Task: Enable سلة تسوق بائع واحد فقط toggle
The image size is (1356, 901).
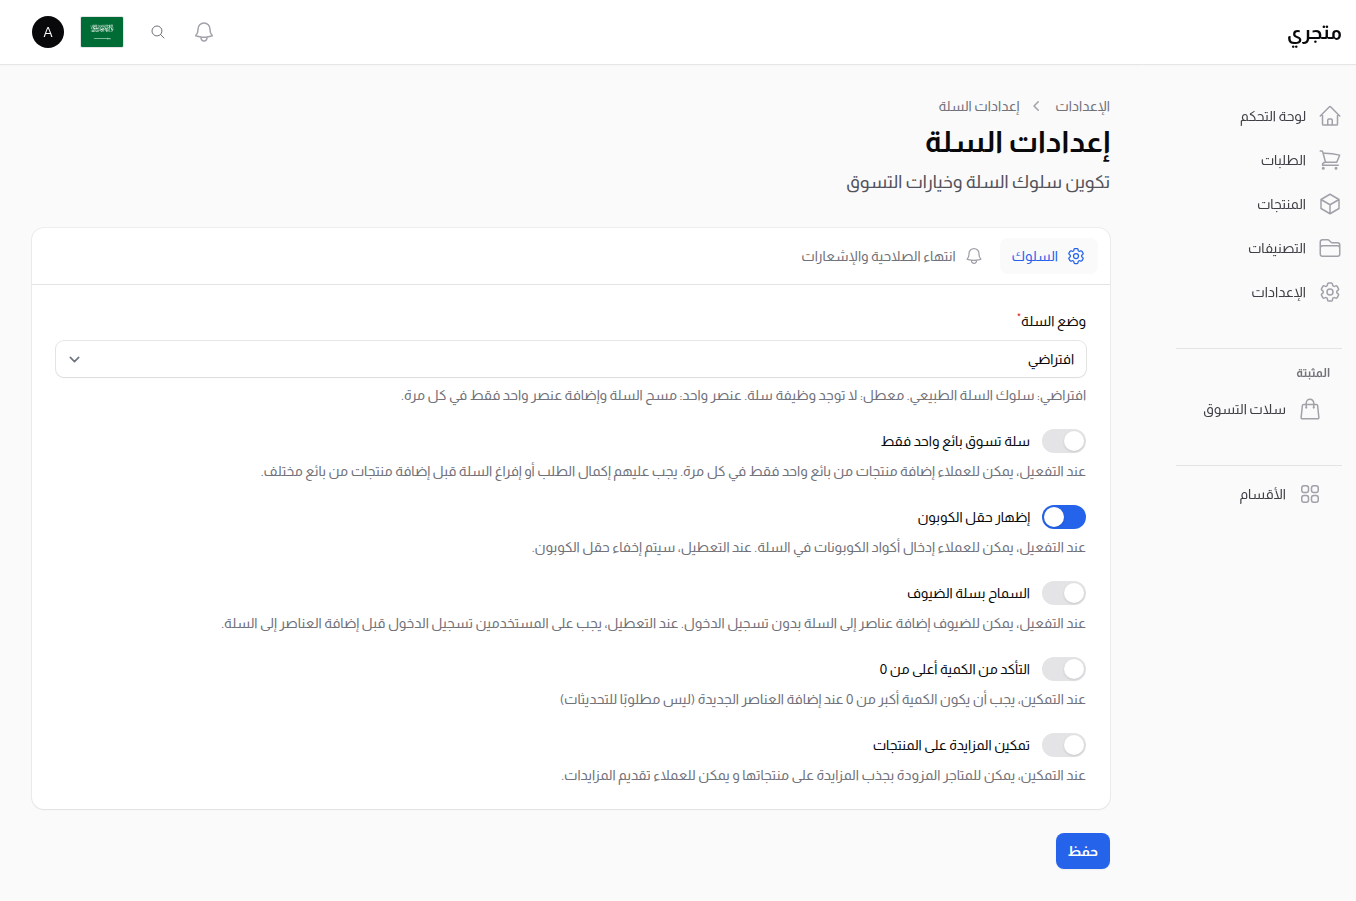Action: (x=1063, y=441)
